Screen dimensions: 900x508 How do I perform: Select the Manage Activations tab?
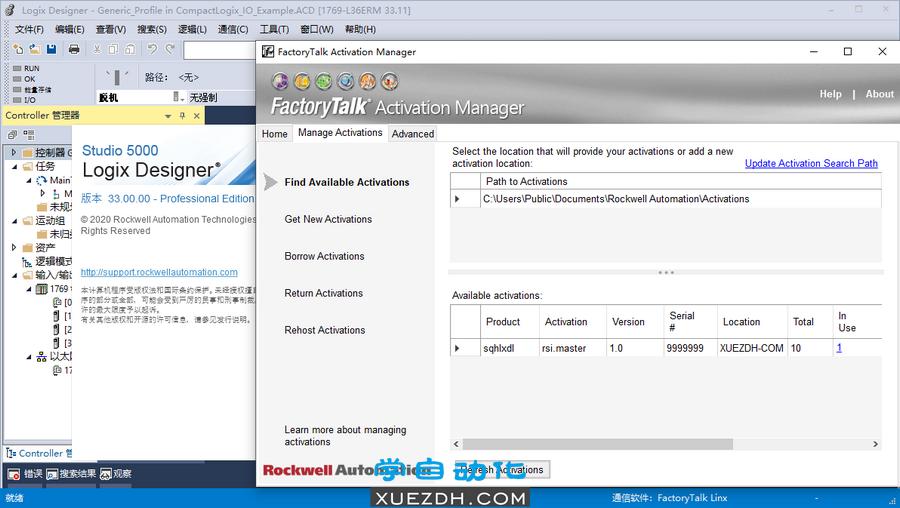340,133
